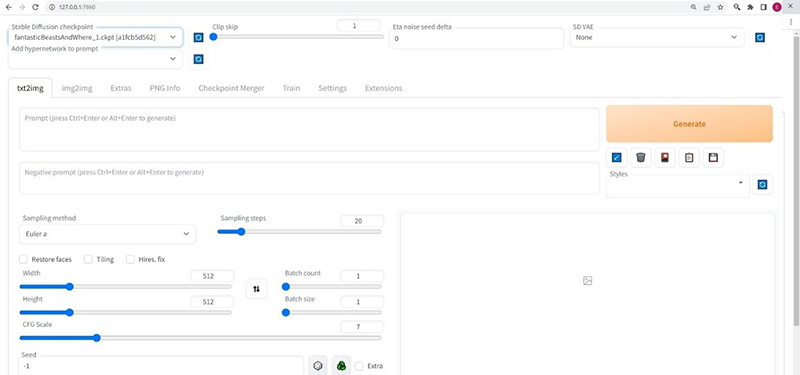Click the browser reload icon

tap(35, 7)
